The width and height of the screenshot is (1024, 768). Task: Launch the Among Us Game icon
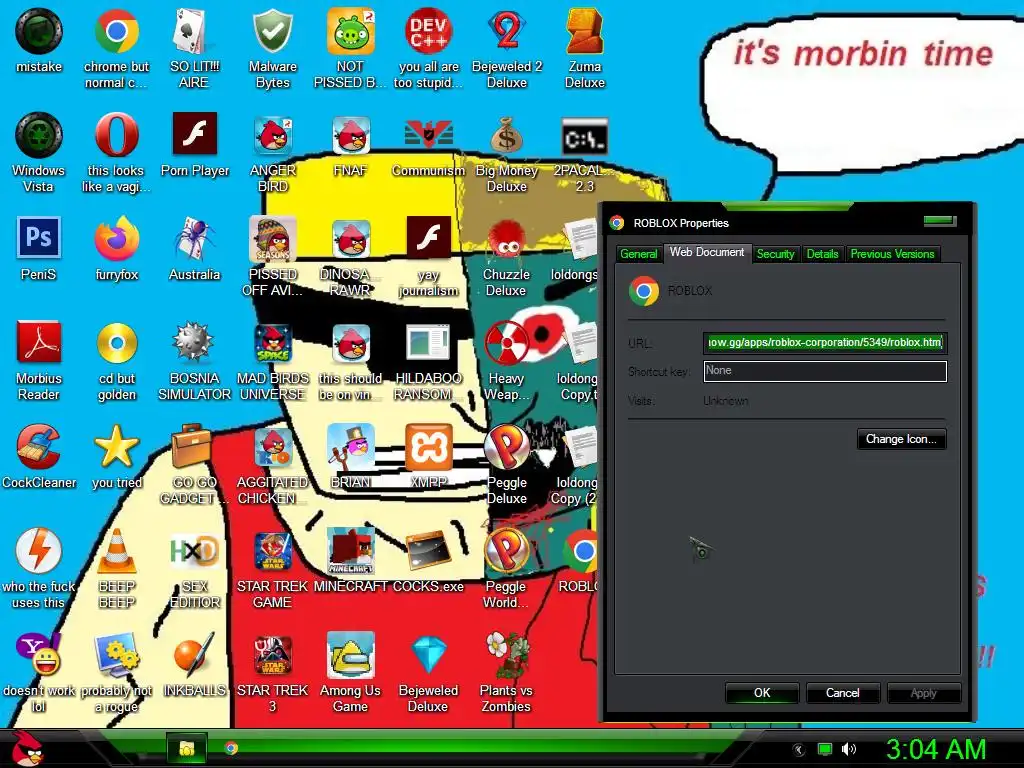[x=351, y=655]
